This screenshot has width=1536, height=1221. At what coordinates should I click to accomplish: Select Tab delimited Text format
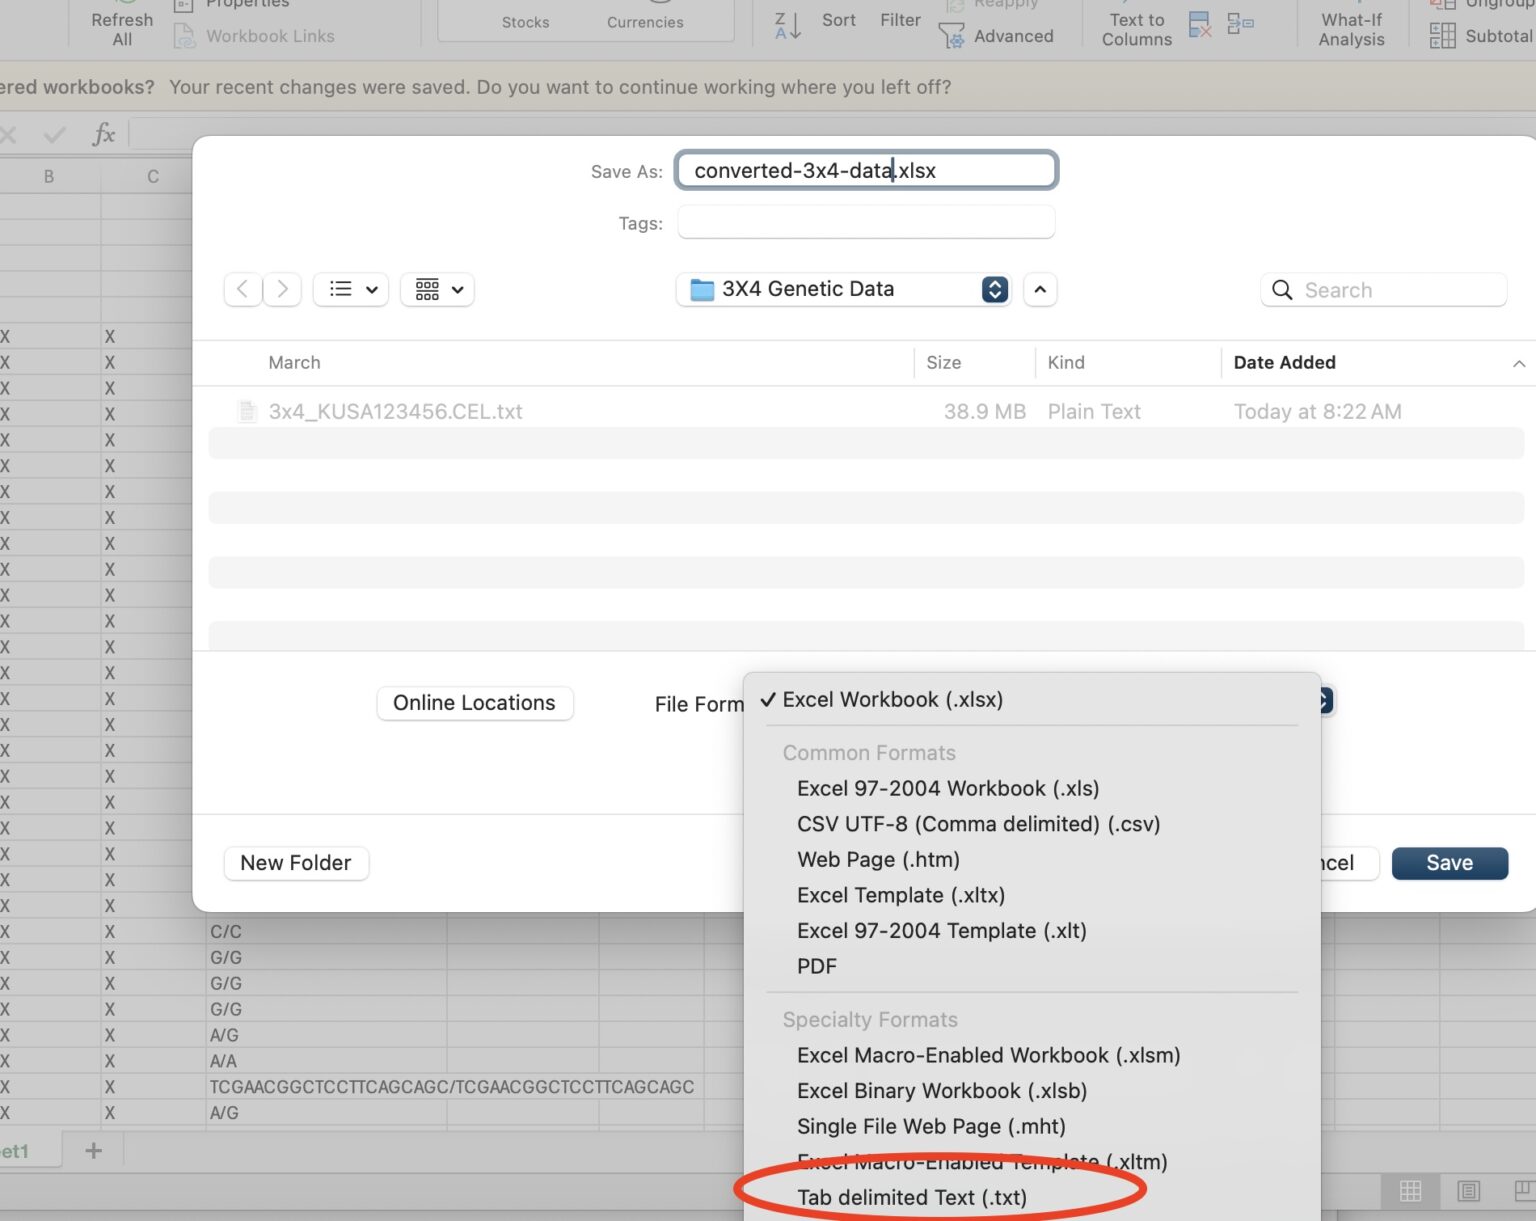(911, 1197)
